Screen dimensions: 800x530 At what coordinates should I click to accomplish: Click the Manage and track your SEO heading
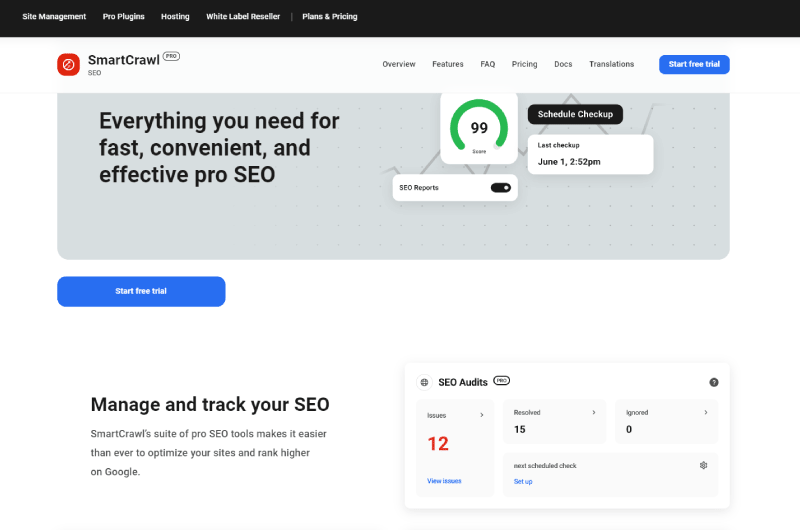[x=210, y=405]
